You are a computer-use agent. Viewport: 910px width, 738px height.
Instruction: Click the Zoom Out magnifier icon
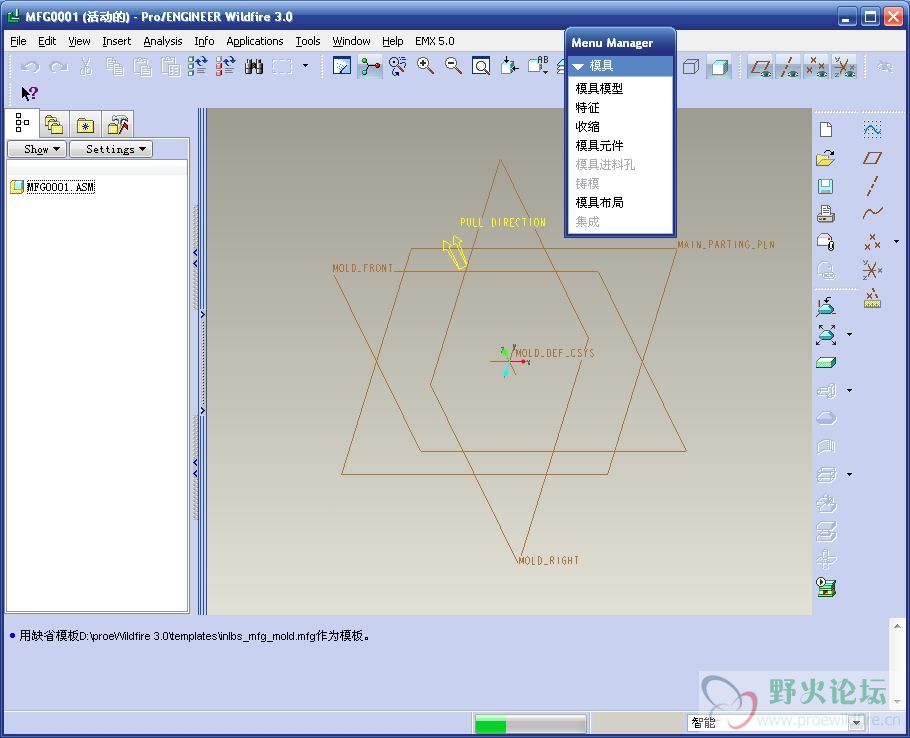(453, 66)
